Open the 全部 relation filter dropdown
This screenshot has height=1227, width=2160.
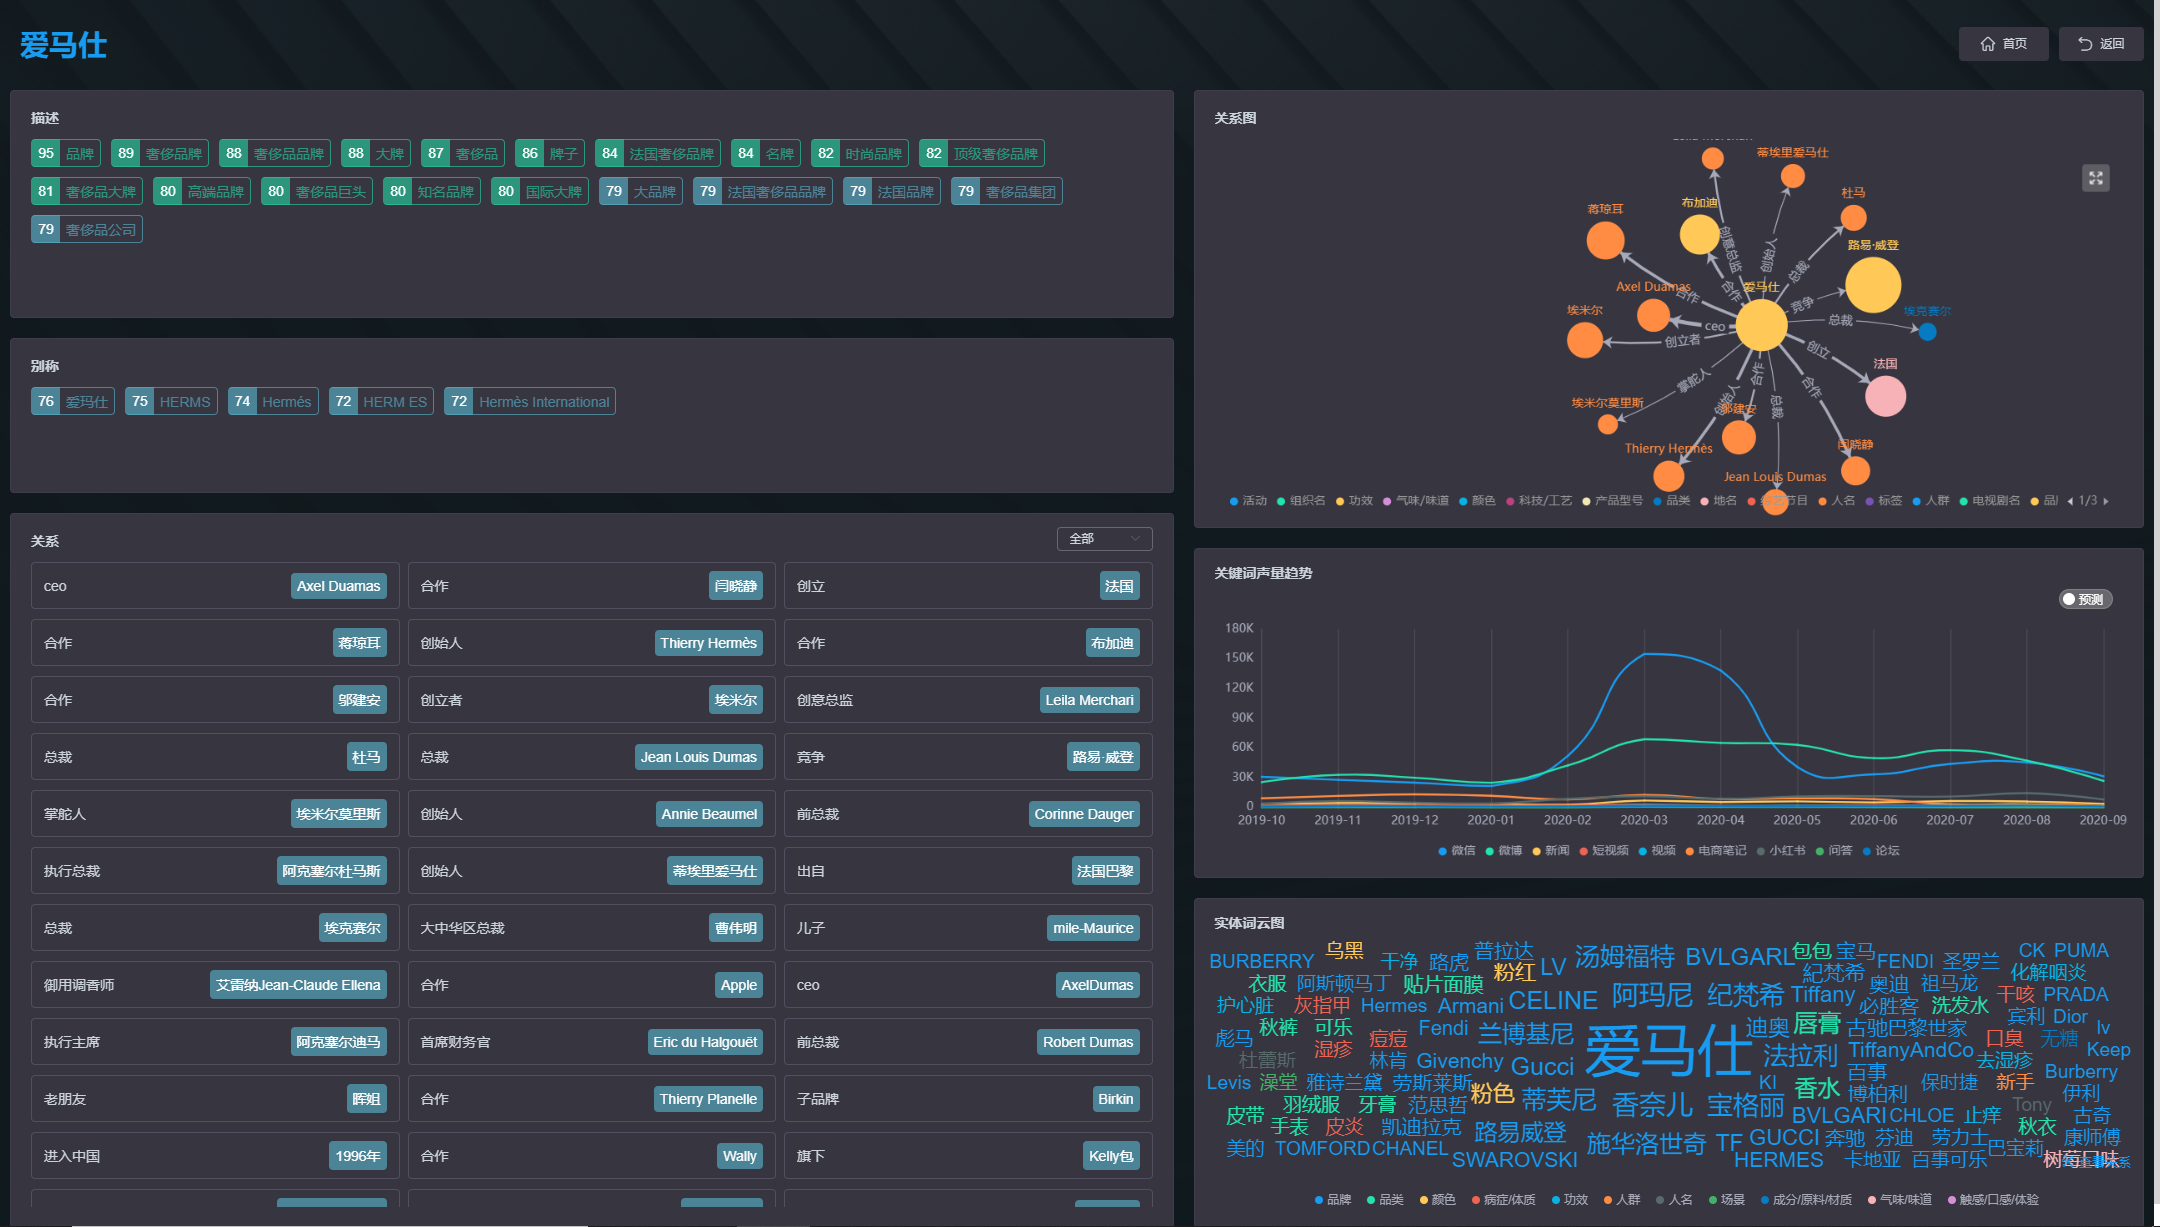click(1104, 539)
